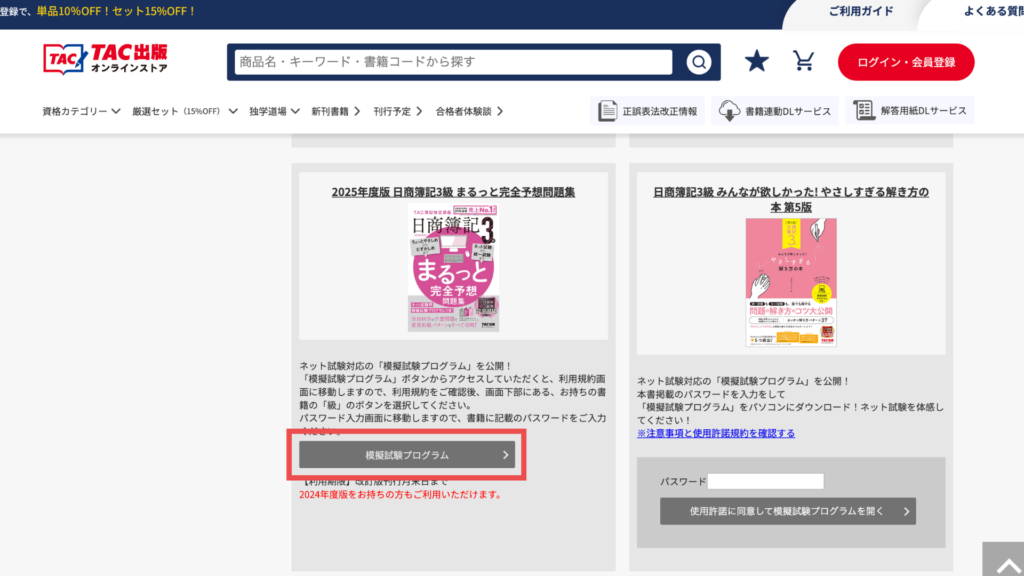Click the まるっと完全予想問題集 book cover
The width and height of the screenshot is (1024, 576).
pos(453,268)
